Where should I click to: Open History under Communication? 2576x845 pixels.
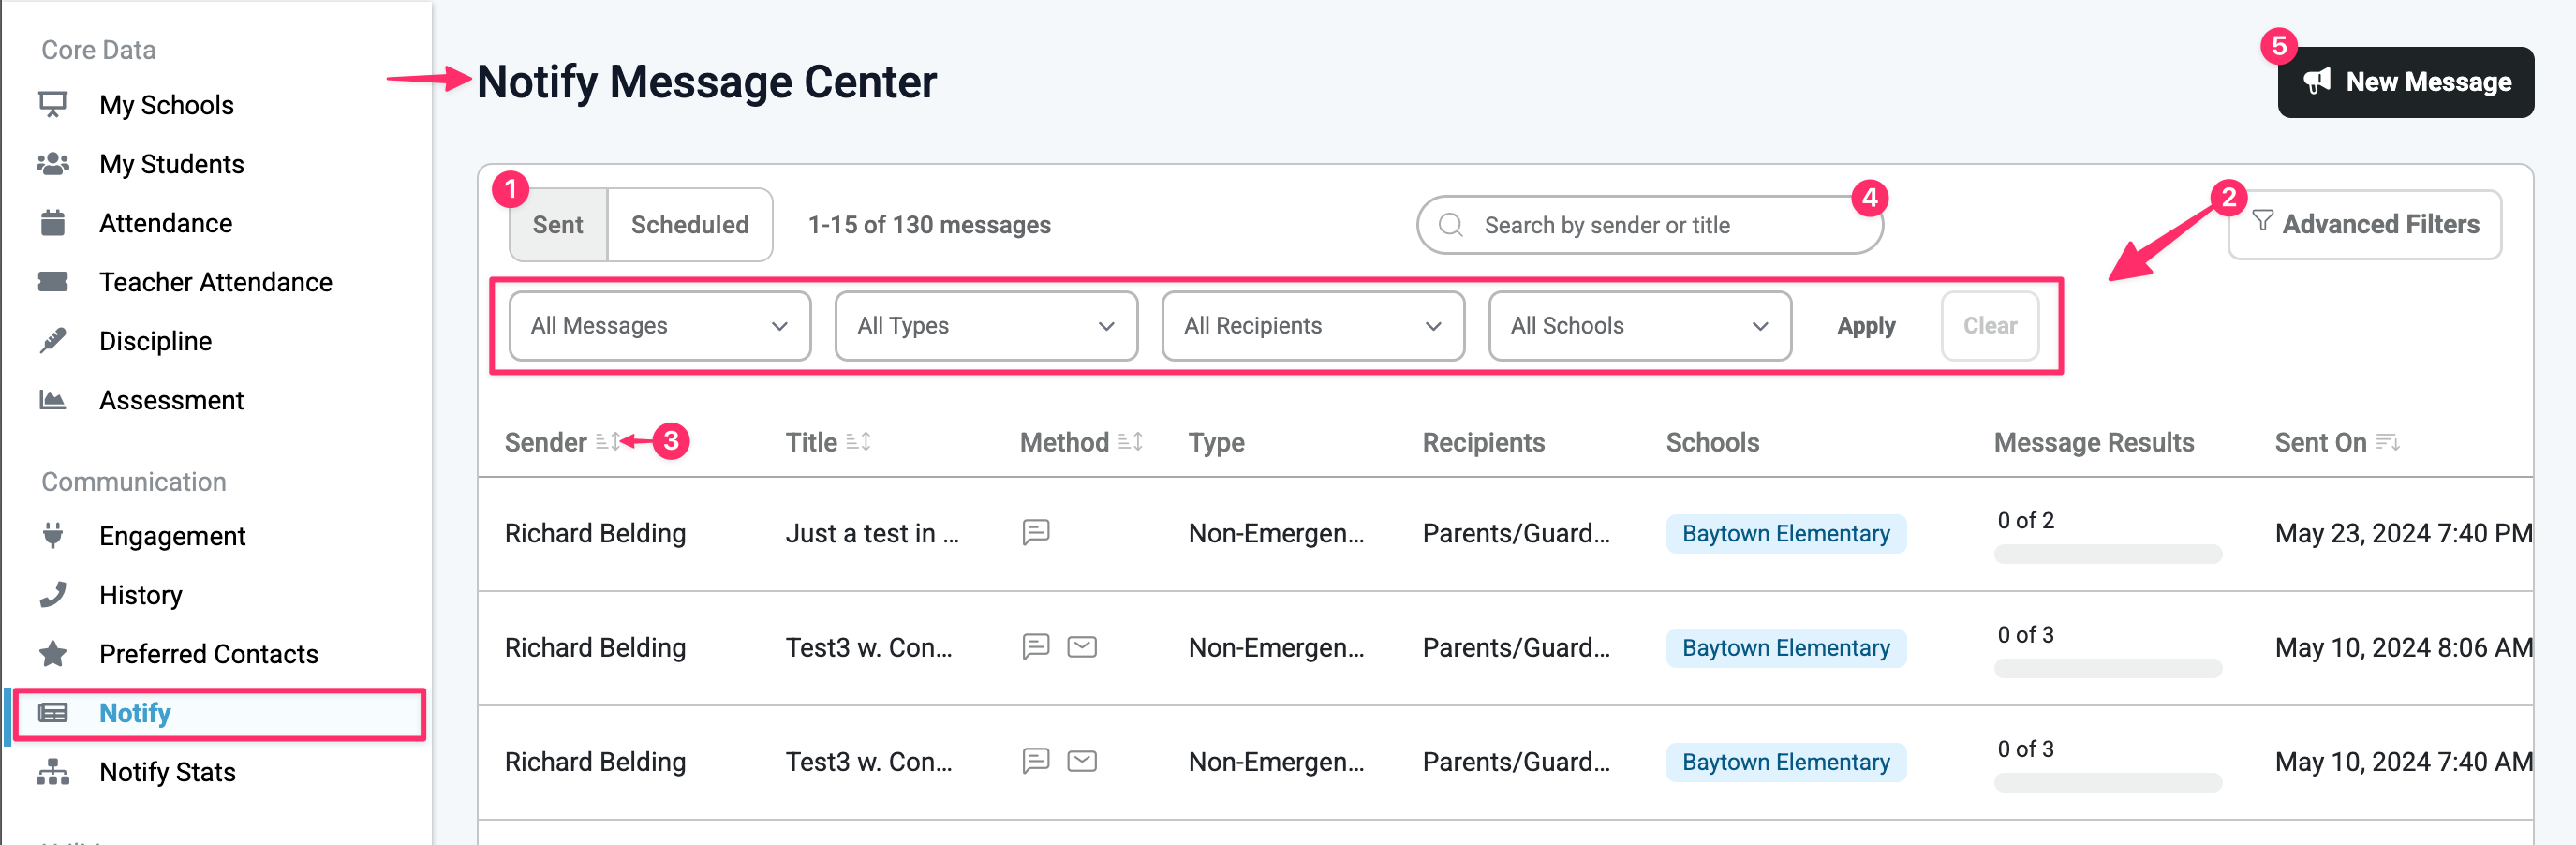pyautogui.click(x=140, y=595)
